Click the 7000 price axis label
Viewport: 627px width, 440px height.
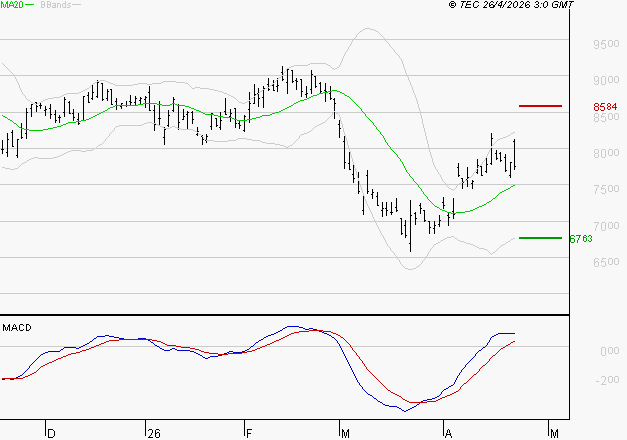coord(606,226)
